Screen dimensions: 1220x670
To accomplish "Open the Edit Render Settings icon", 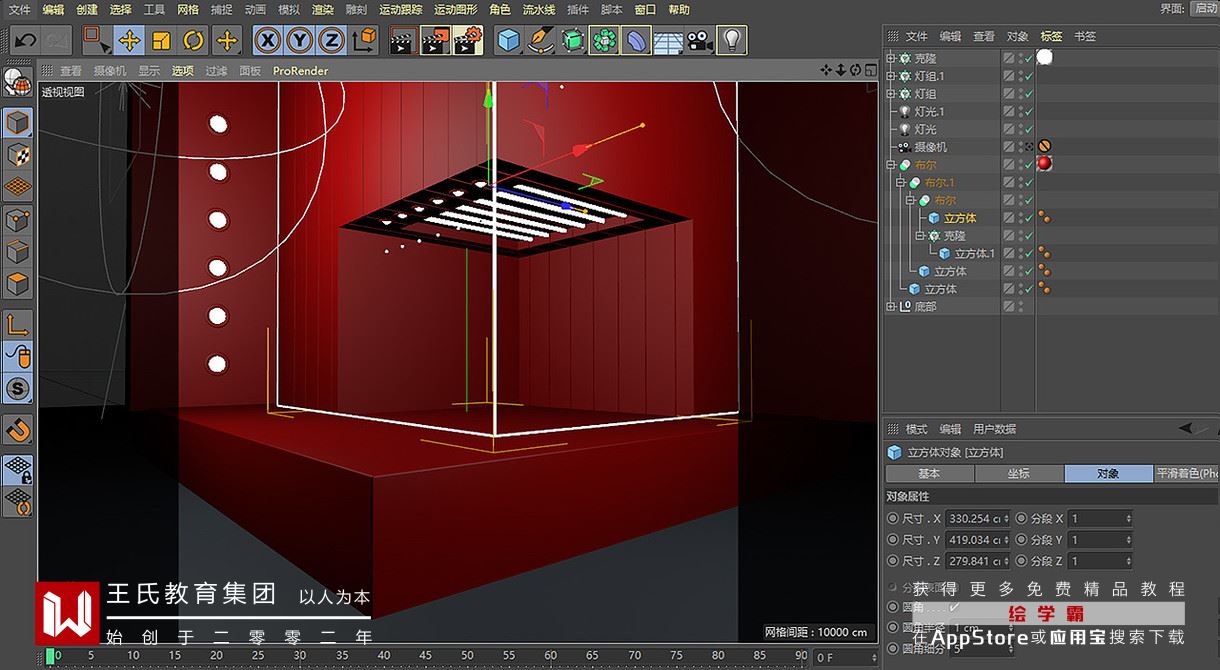I will 467,41.
